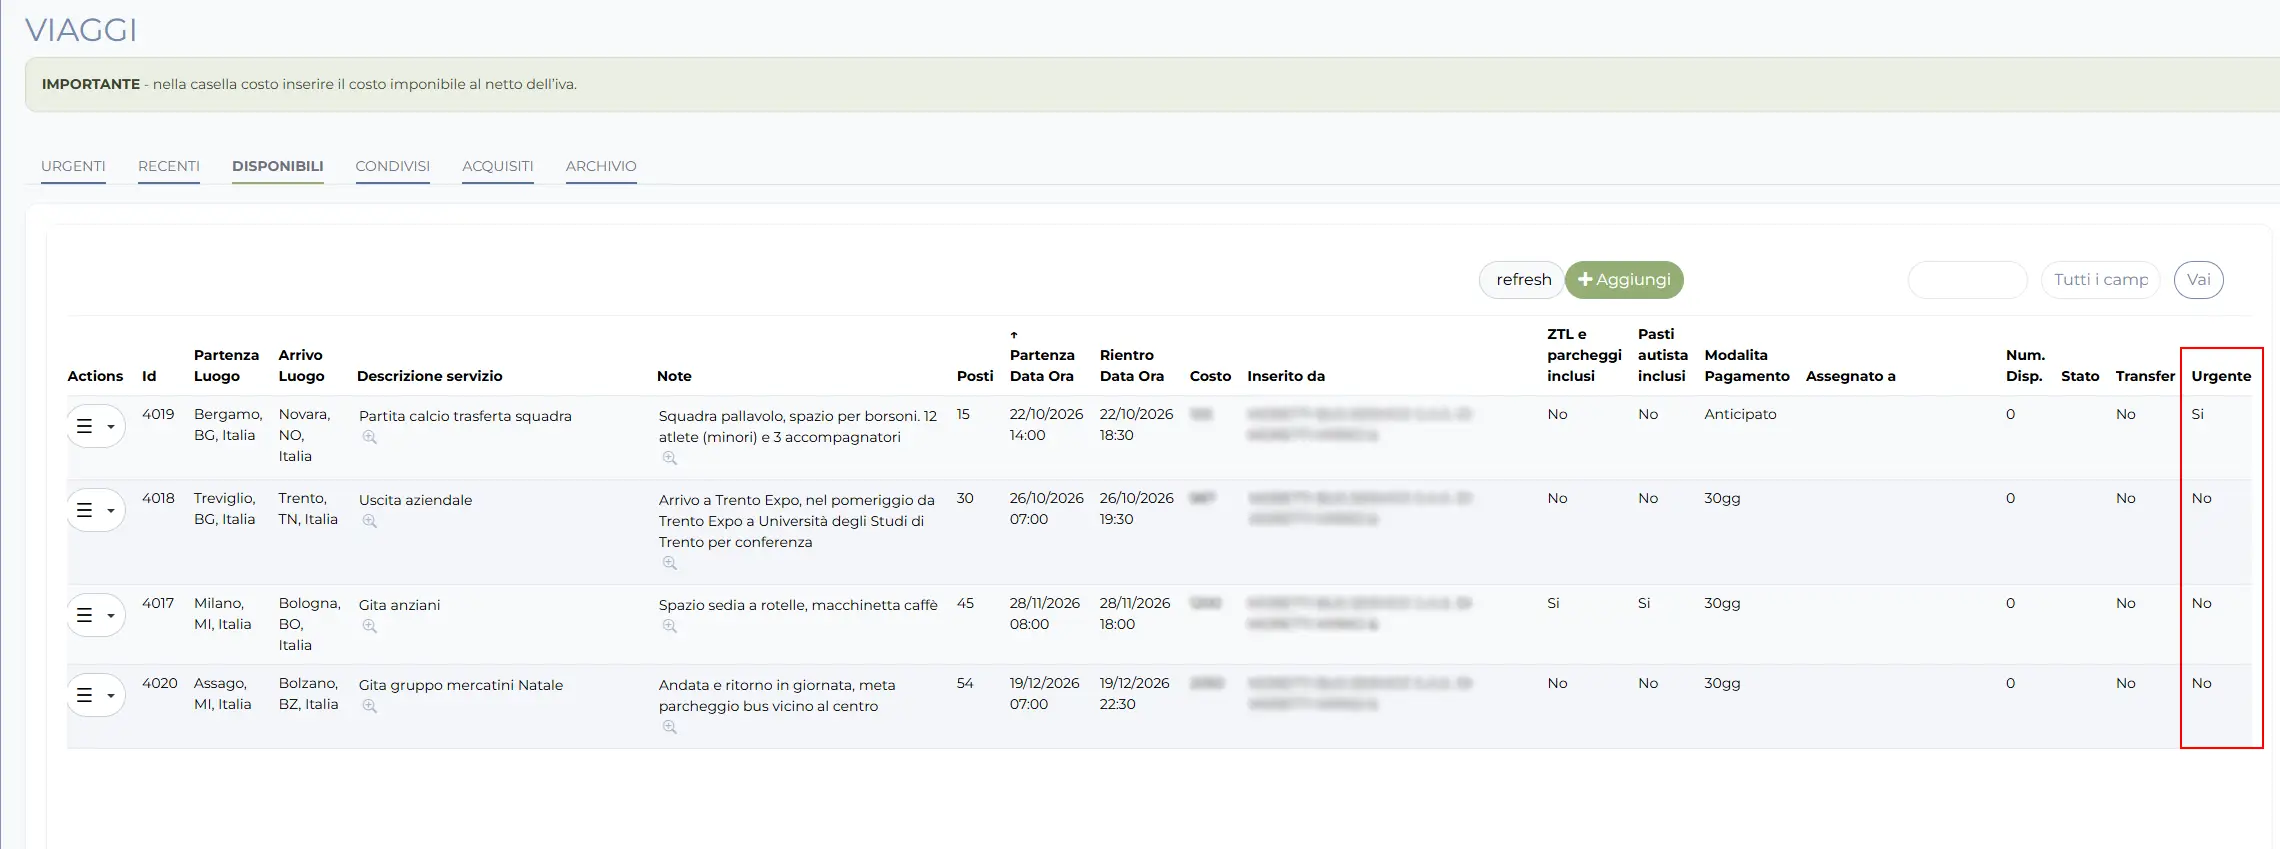Switch to the URGENTI tab
The width and height of the screenshot is (2280, 849).
73,166
